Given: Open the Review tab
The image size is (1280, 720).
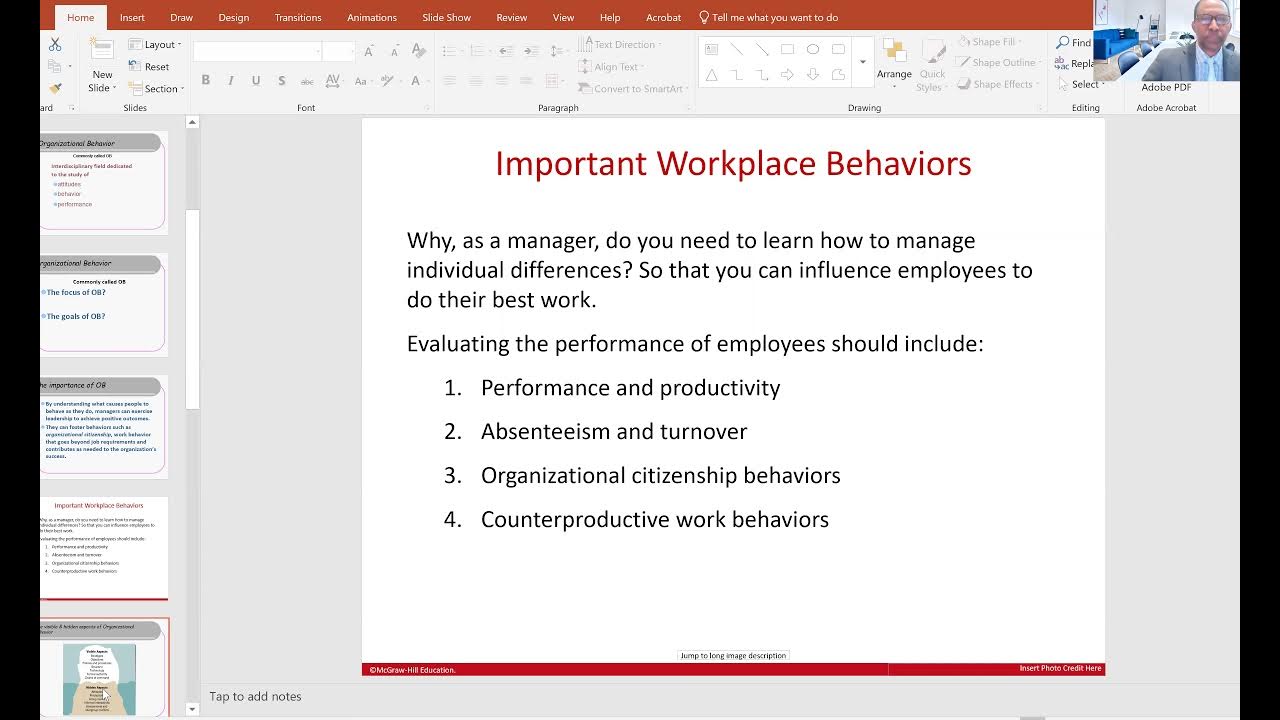Looking at the screenshot, I should 511,17.
